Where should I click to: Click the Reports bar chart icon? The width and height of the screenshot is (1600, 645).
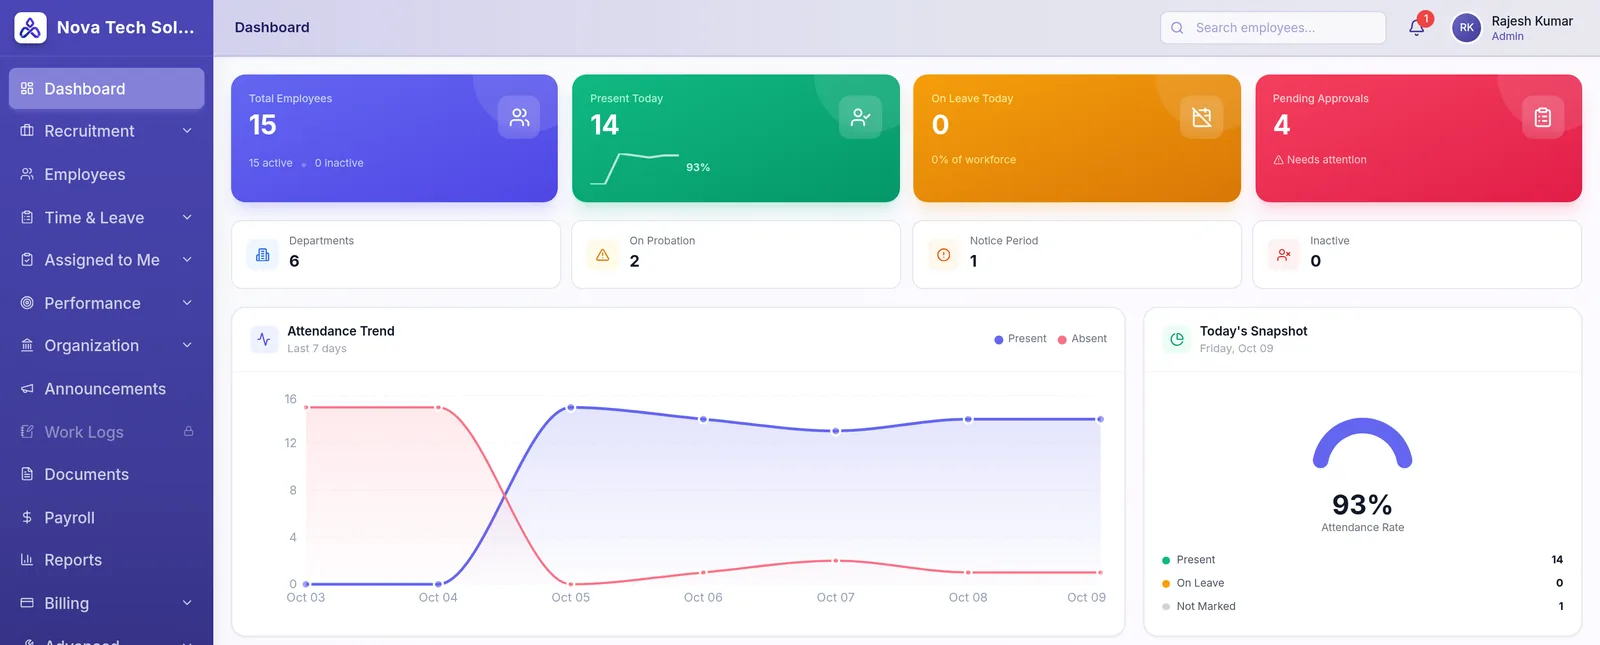(27, 560)
